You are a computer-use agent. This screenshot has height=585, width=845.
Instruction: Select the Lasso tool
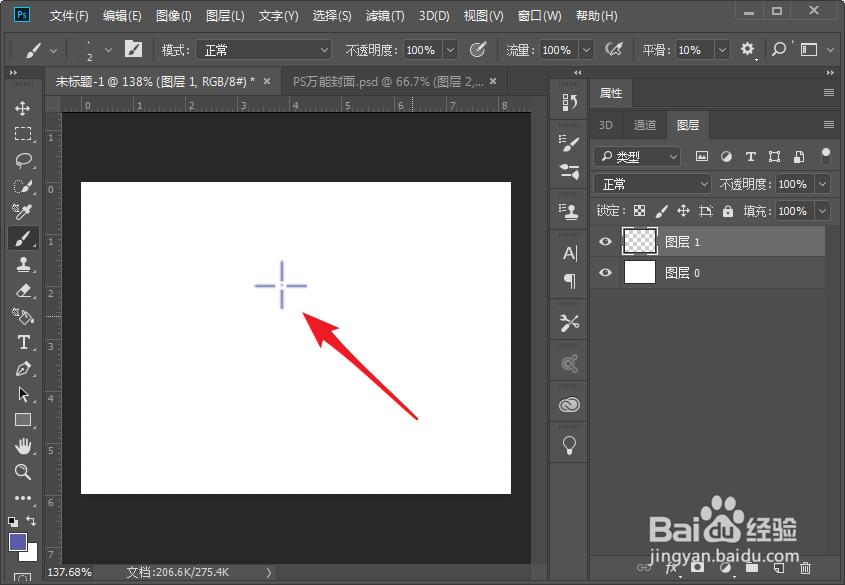23,160
